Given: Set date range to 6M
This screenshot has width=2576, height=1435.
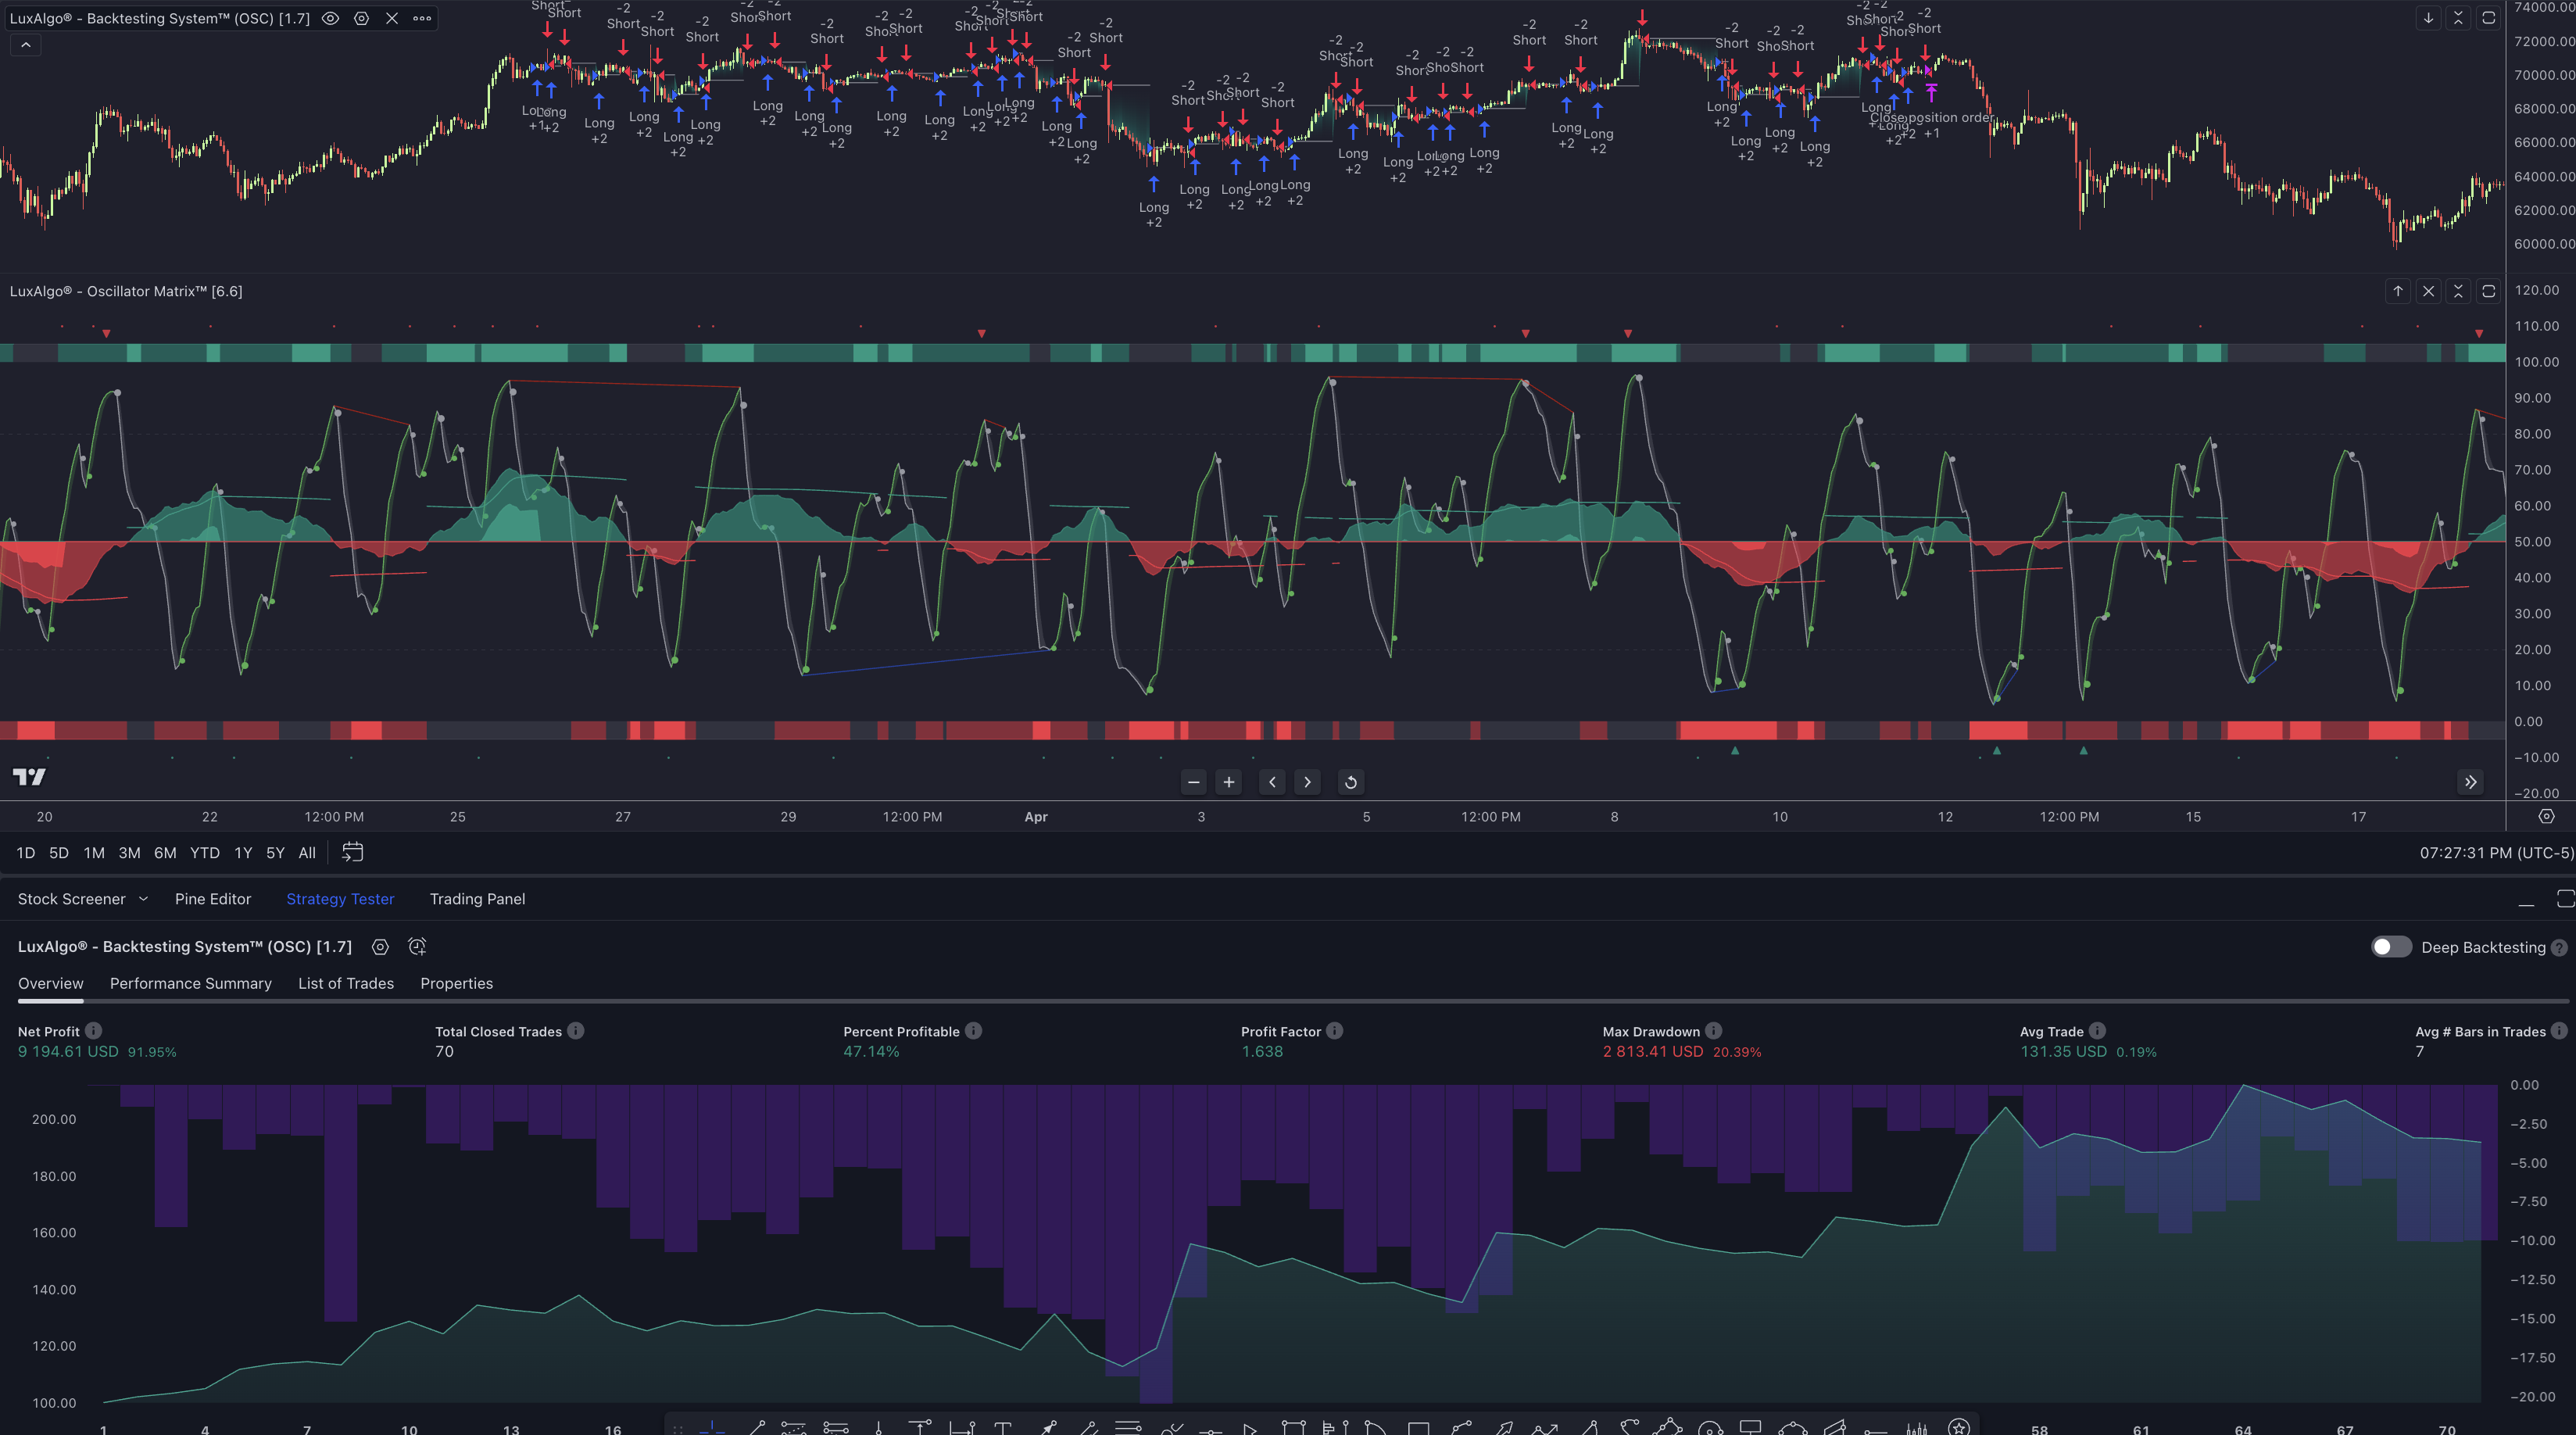Looking at the screenshot, I should pos(165,853).
